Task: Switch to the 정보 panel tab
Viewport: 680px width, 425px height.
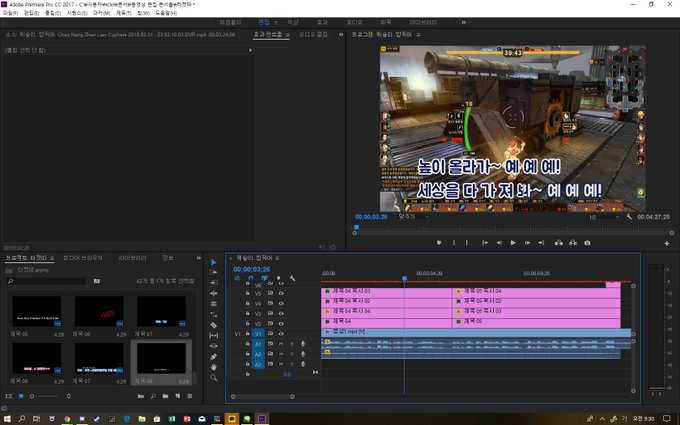Action: [x=168, y=258]
